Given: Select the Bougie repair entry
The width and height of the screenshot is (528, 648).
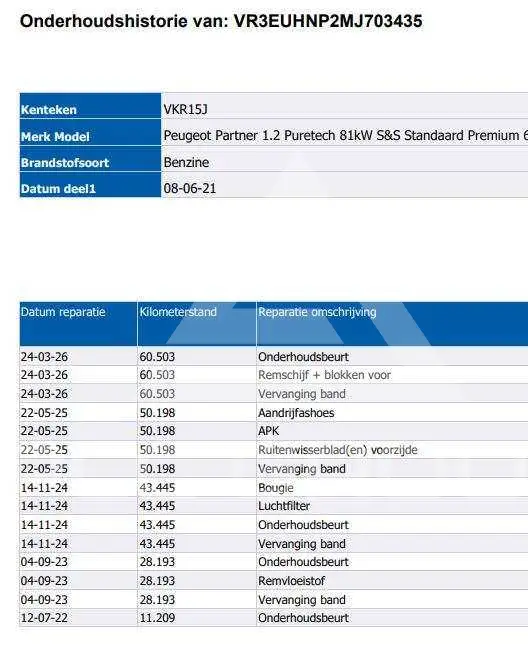Looking at the screenshot, I should click(x=276, y=488).
